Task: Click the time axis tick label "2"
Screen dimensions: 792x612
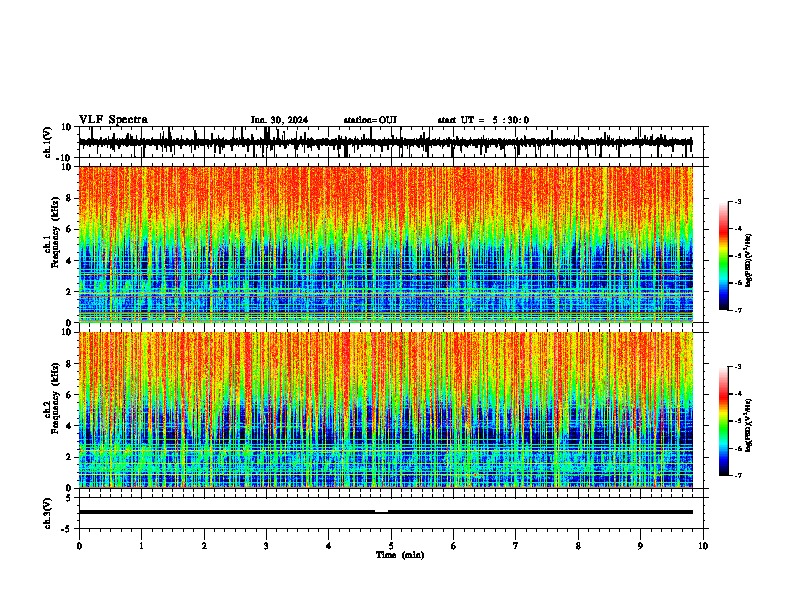Action: (x=204, y=546)
